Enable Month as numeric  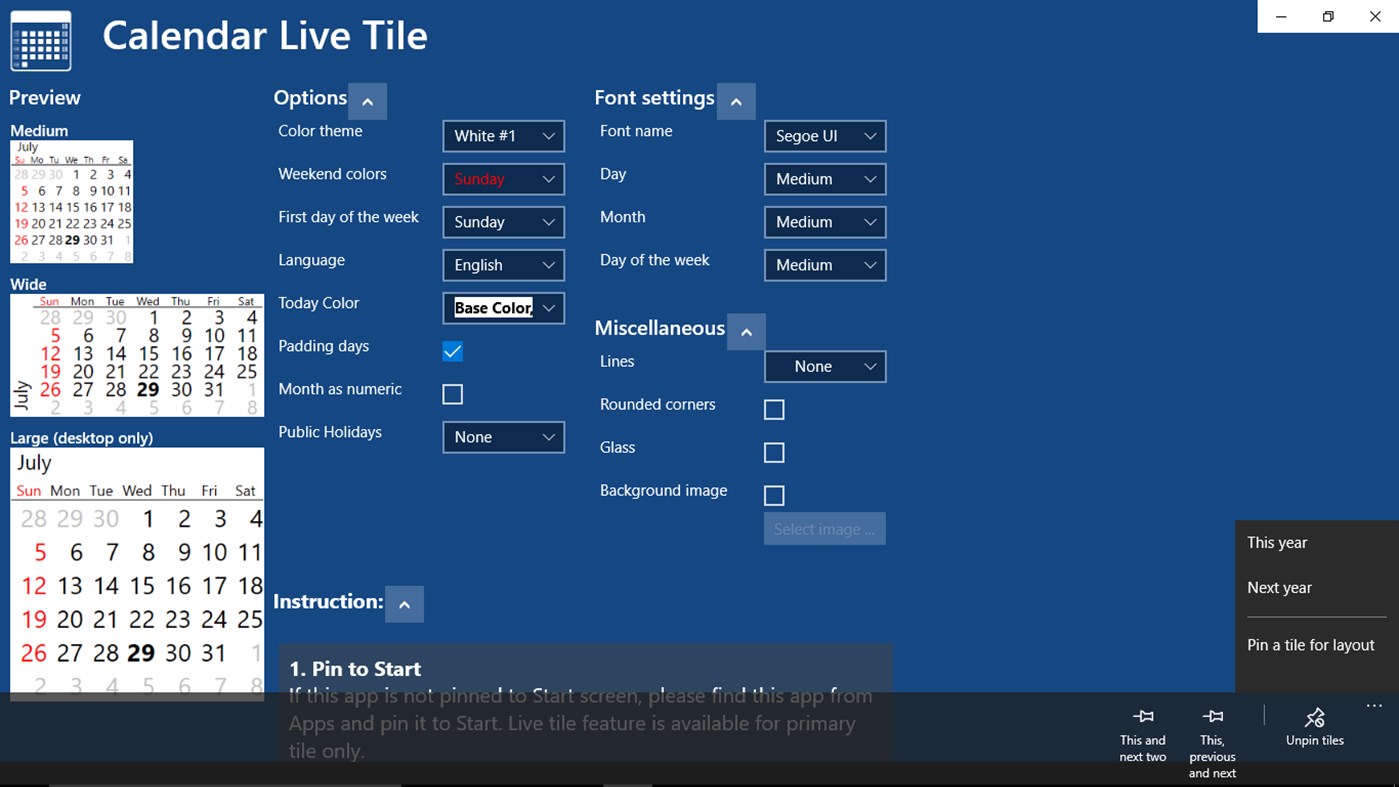(452, 394)
